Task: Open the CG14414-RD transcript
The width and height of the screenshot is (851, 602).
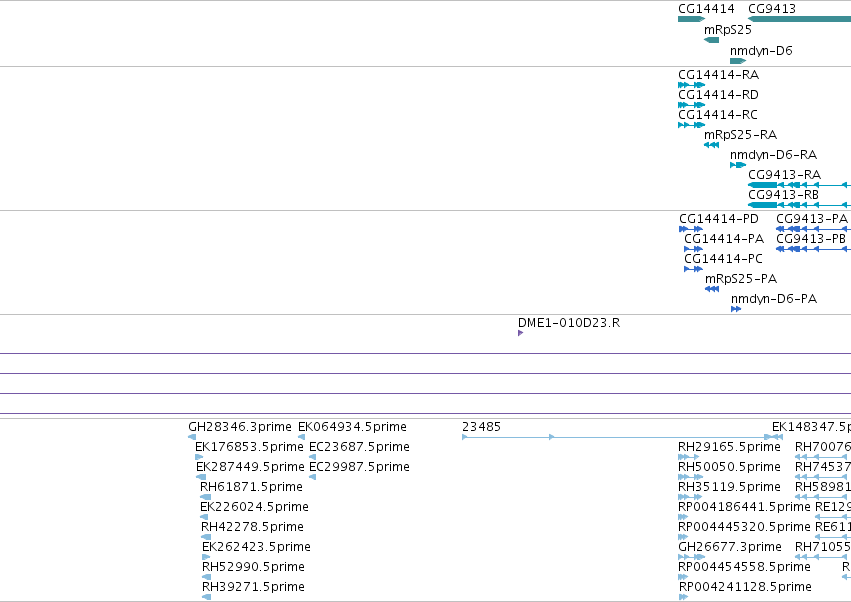Action: point(691,105)
